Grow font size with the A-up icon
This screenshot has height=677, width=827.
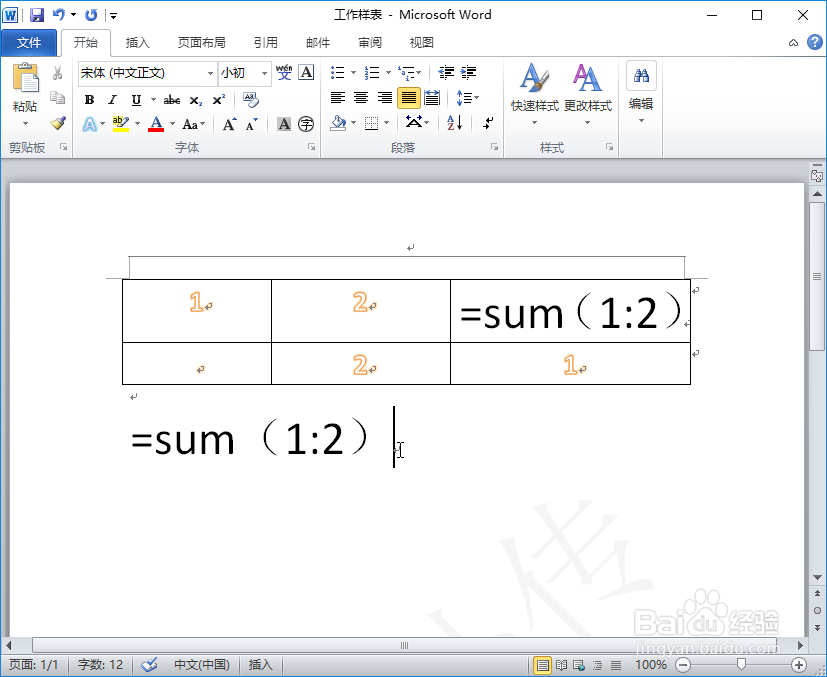pos(229,124)
